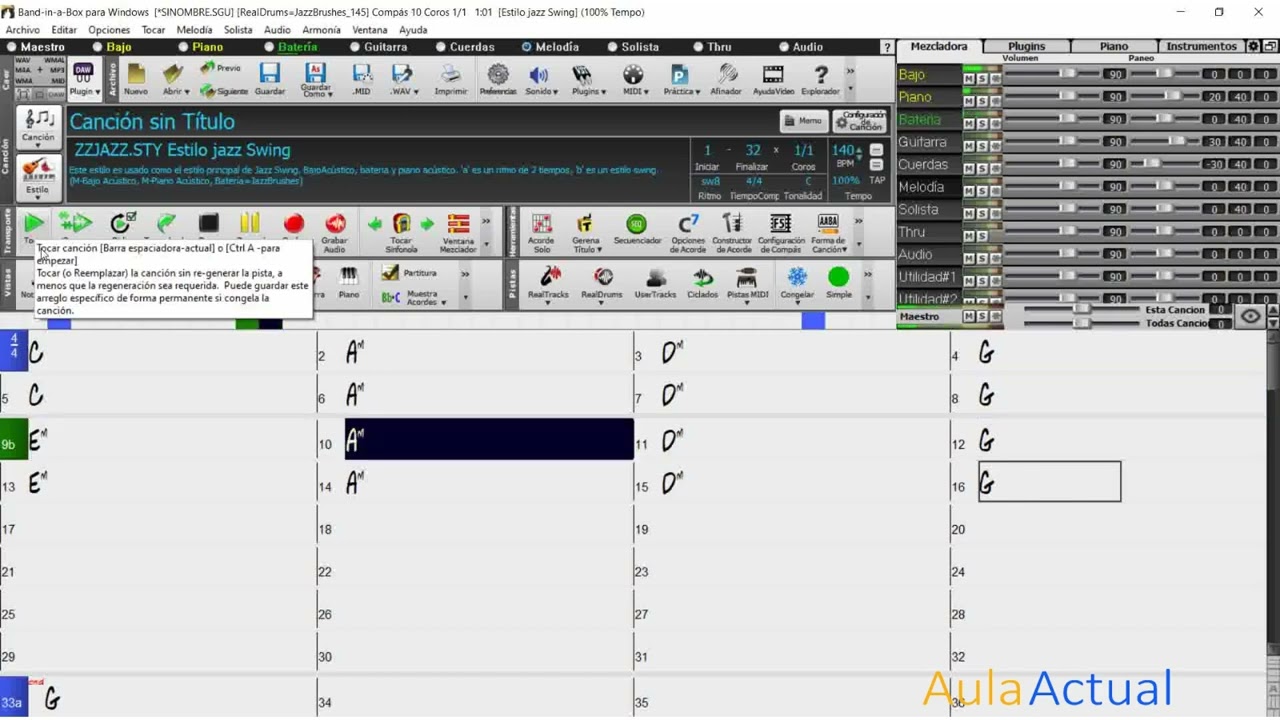Screen dimensions: 1280x720
Task: Open the Archivo menu
Action: (23, 30)
